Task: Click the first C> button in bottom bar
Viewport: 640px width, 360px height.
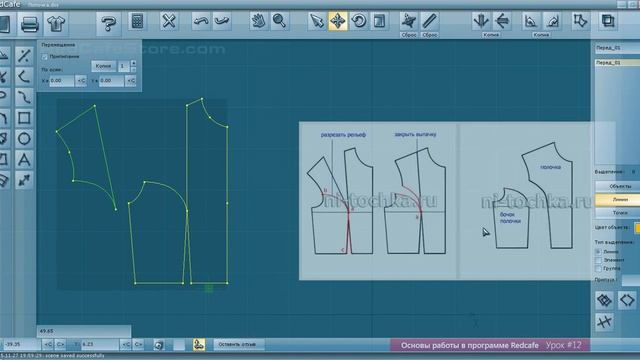Action: pyautogui.click(x=60, y=344)
